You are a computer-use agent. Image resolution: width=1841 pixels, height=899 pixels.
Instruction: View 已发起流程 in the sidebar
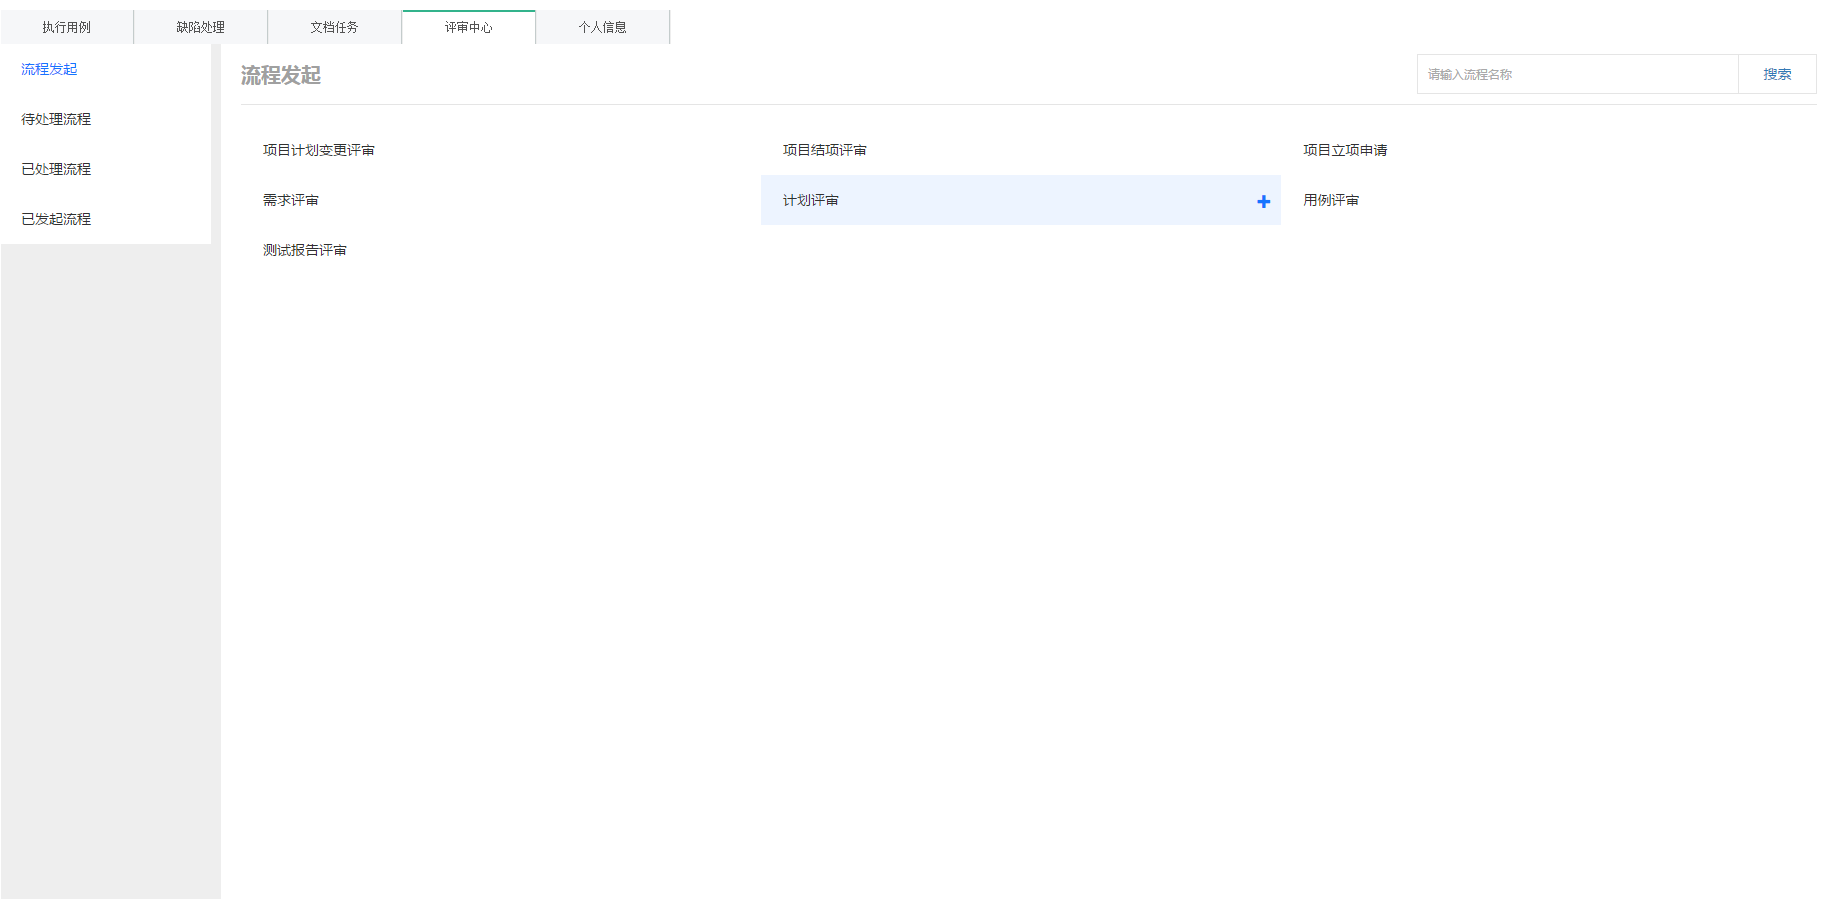(56, 219)
